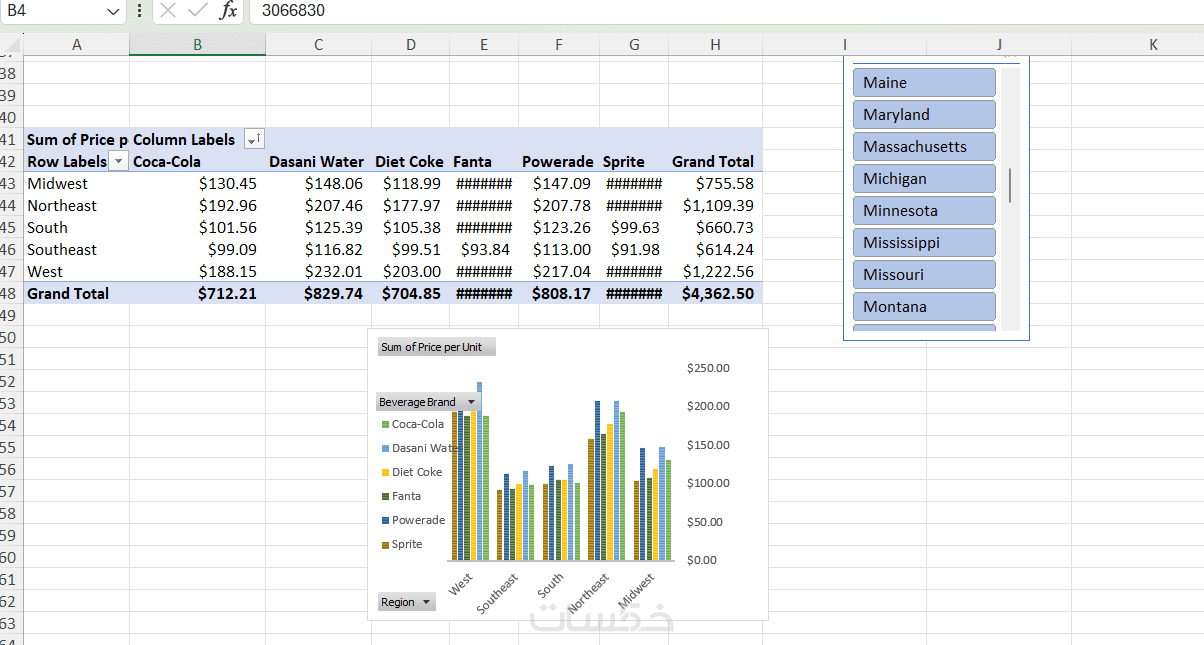
Task: Select column H header
Action: (x=715, y=45)
